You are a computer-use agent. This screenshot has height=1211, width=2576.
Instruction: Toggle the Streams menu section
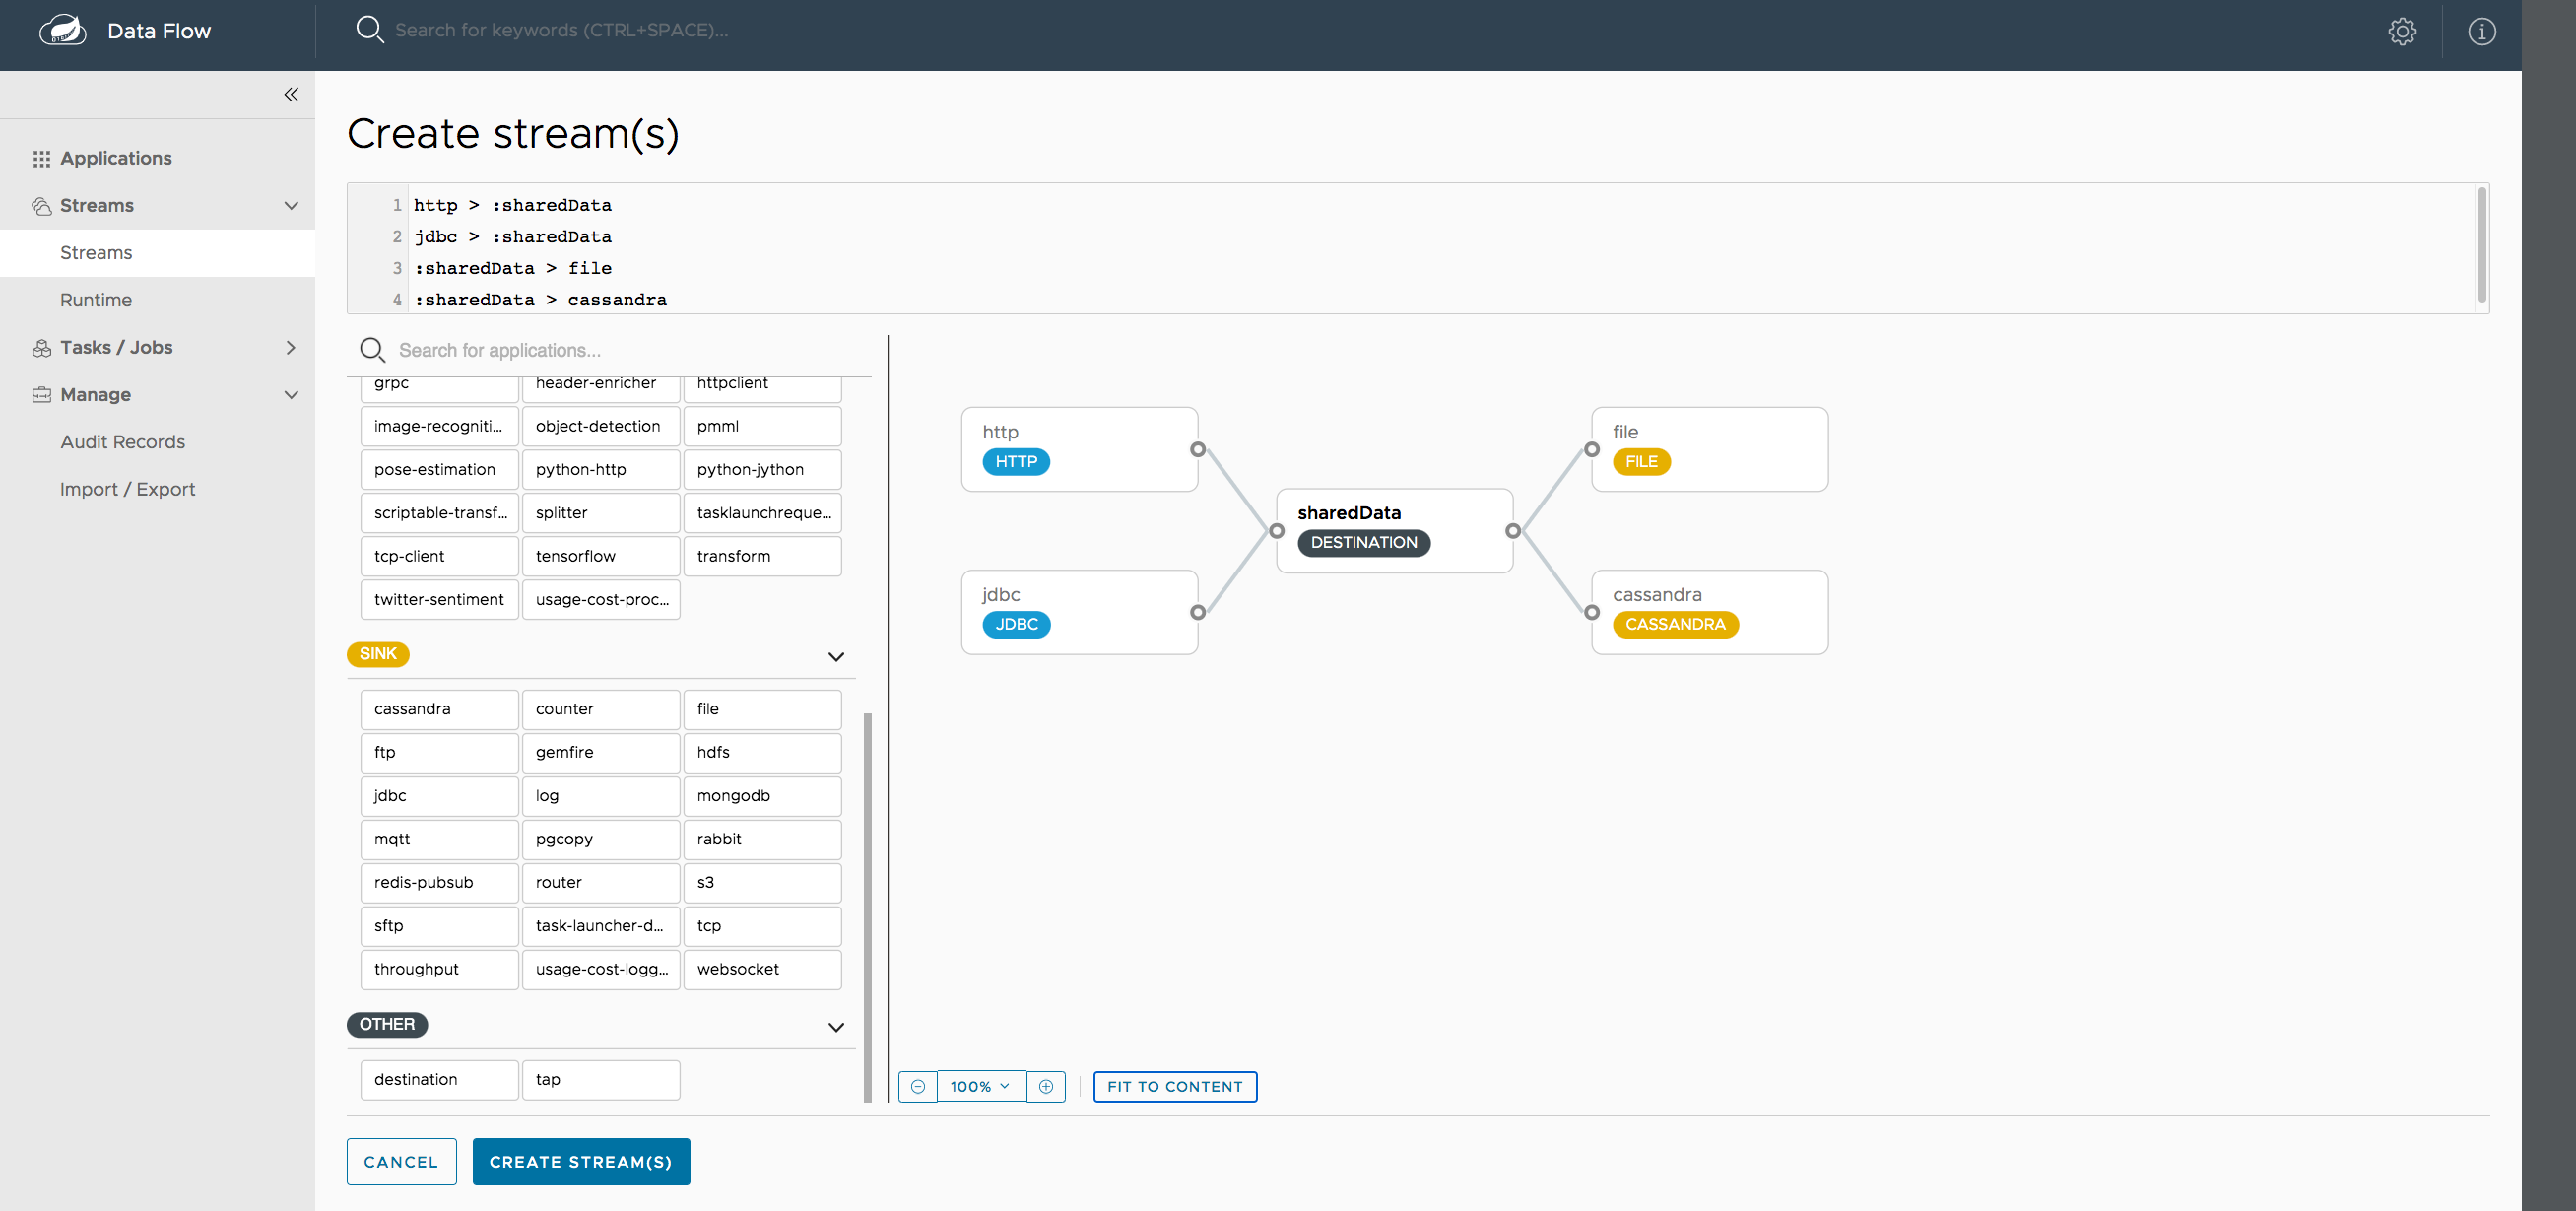click(x=291, y=205)
